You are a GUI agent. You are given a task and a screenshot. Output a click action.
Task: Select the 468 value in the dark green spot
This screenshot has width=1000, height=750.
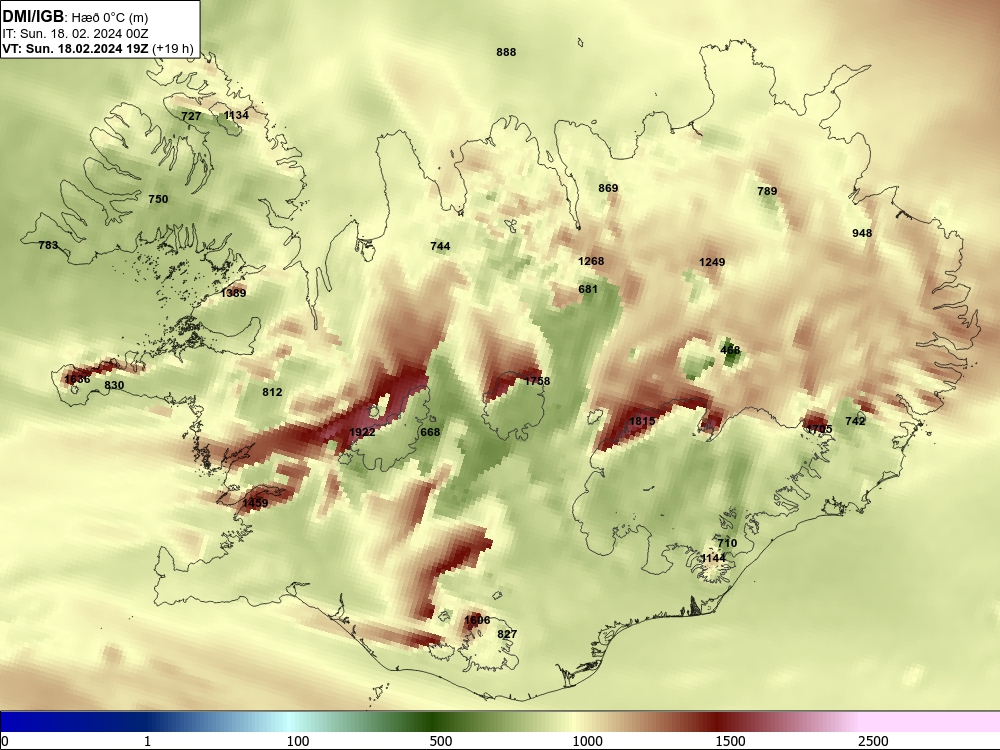click(x=730, y=350)
